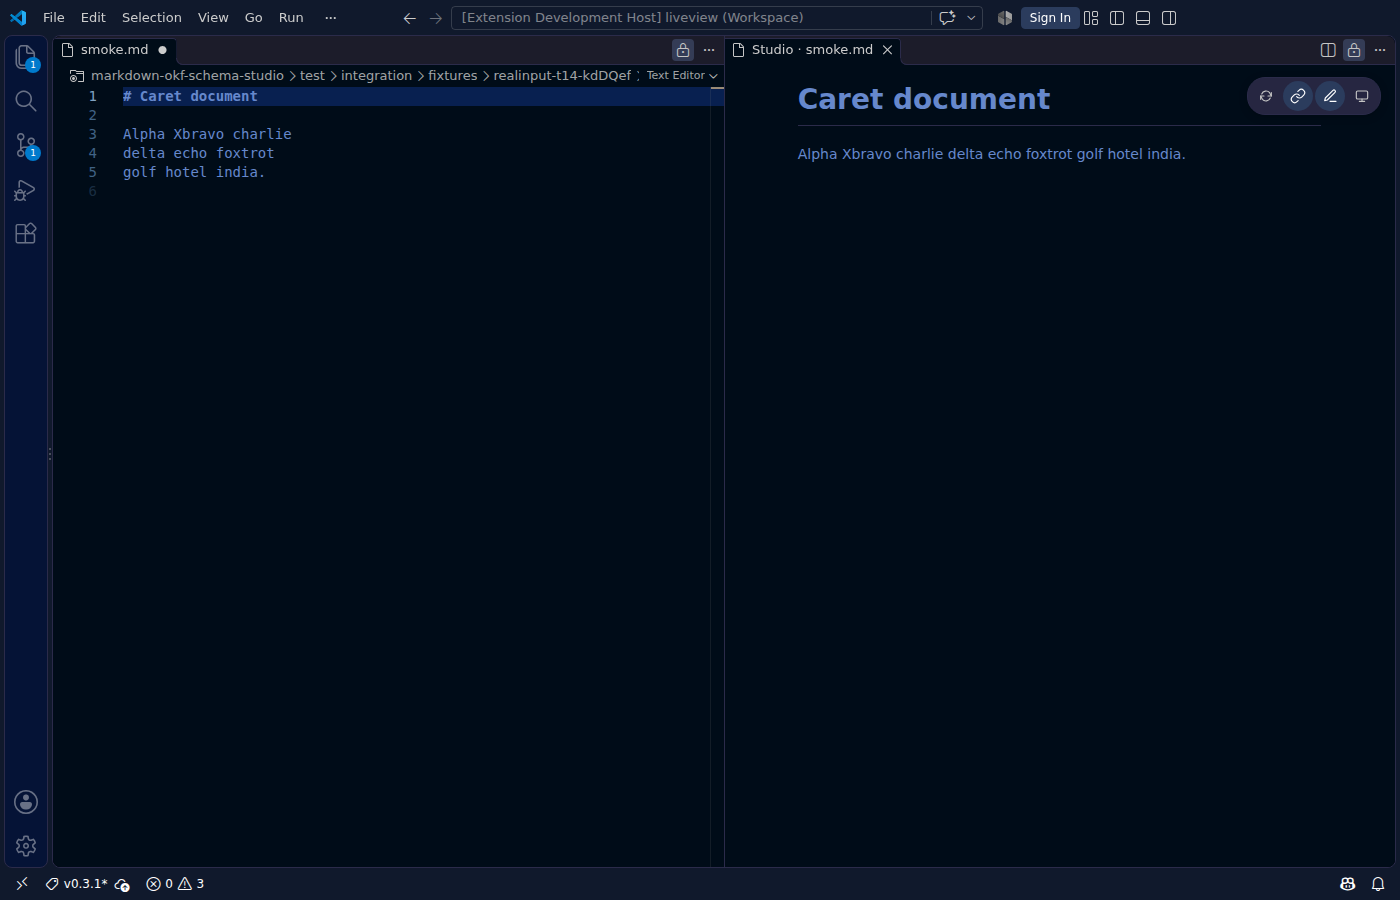Toggle the lock on the smoke.md editor group
Screen dimensions: 1400x900
(683, 50)
